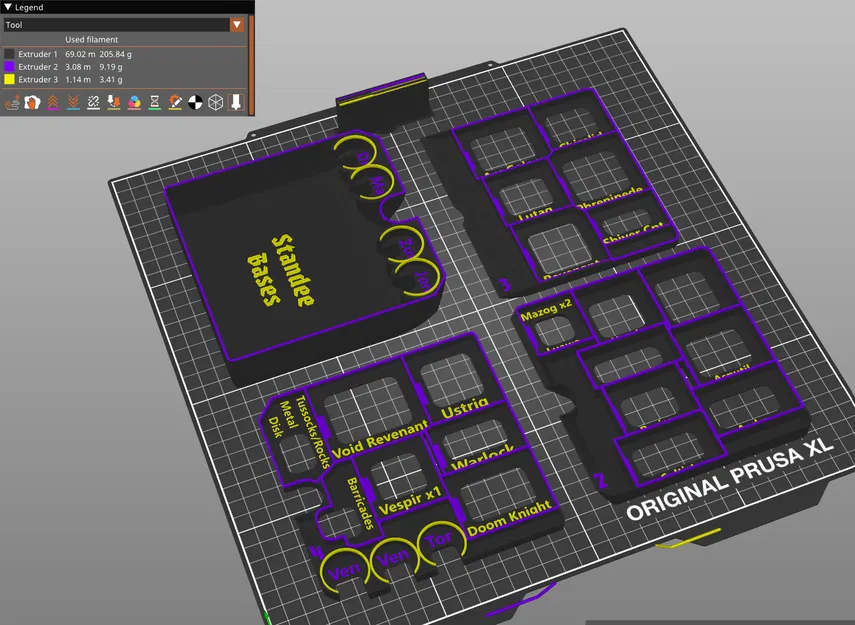Viewport: 855px width, 625px height.
Task: Click the 205.84 g filament weight value
Action: (116, 54)
